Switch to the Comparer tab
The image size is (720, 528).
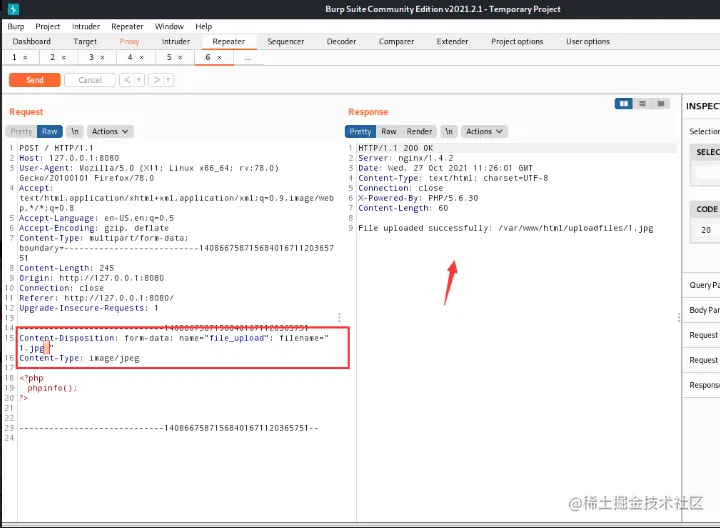pyautogui.click(x=396, y=41)
